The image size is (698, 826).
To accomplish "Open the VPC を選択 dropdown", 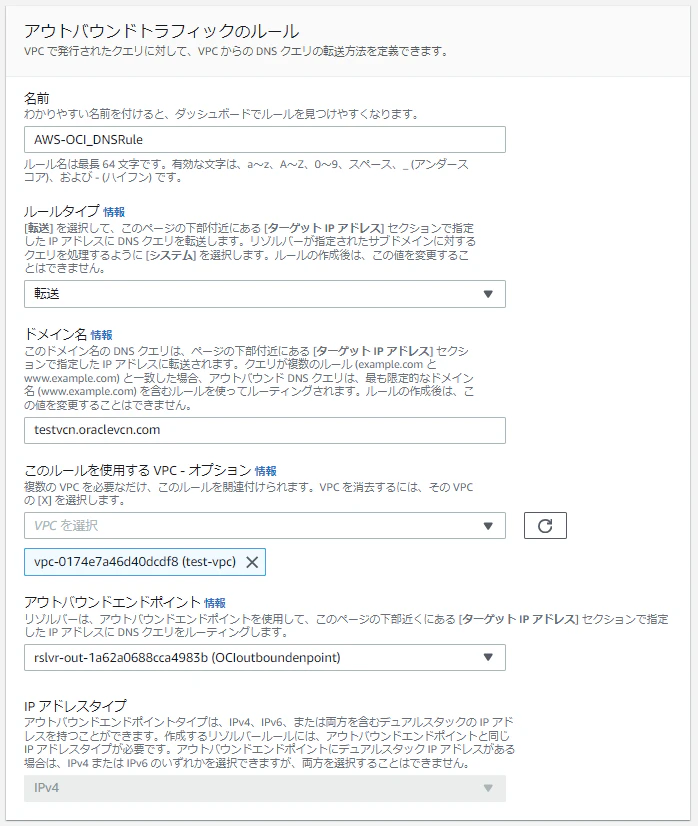I will 264,525.
